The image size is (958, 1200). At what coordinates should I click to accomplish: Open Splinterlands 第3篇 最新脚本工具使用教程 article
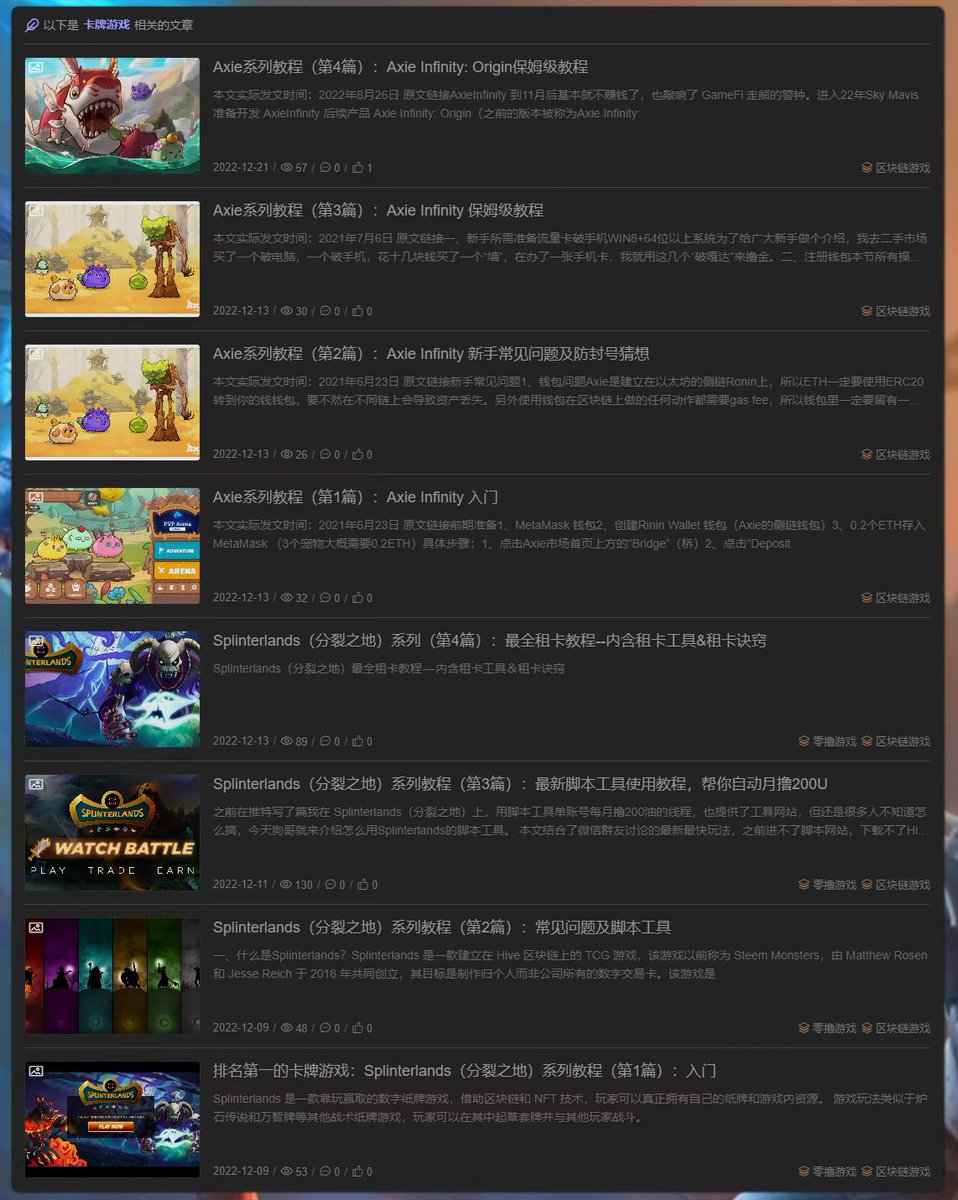(520, 783)
